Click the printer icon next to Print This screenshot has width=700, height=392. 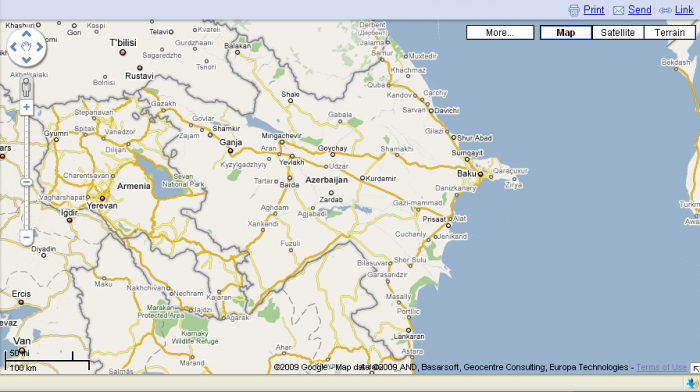[574, 10]
